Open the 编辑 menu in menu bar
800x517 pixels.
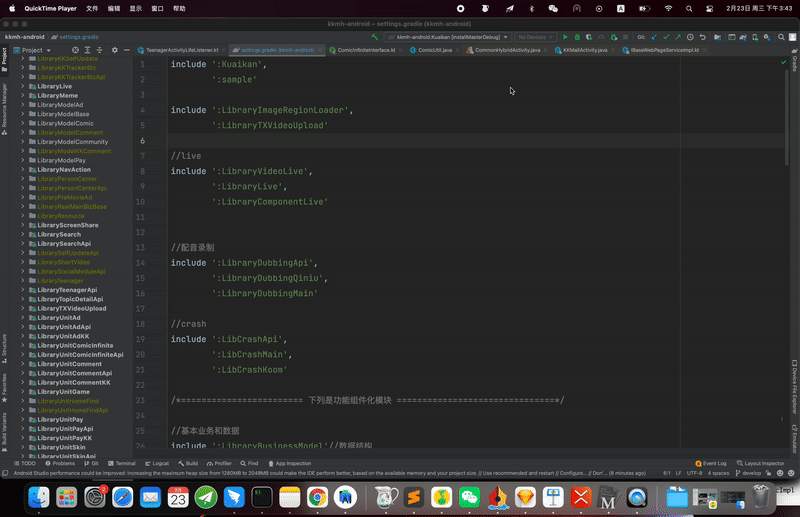tap(114, 8)
